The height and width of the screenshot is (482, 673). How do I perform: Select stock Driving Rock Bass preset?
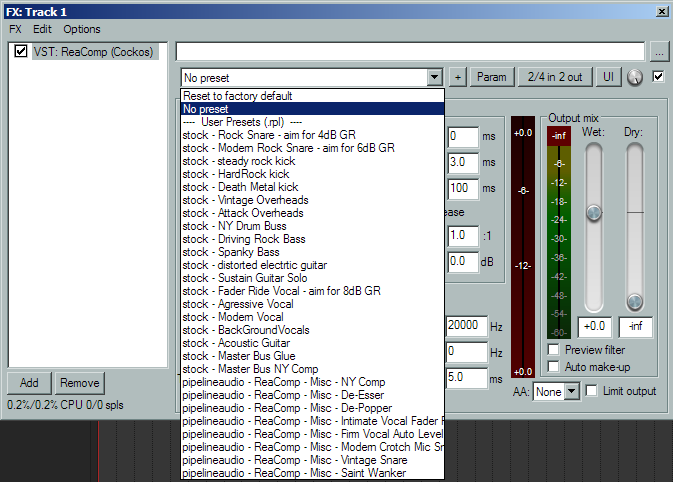tap(312, 239)
